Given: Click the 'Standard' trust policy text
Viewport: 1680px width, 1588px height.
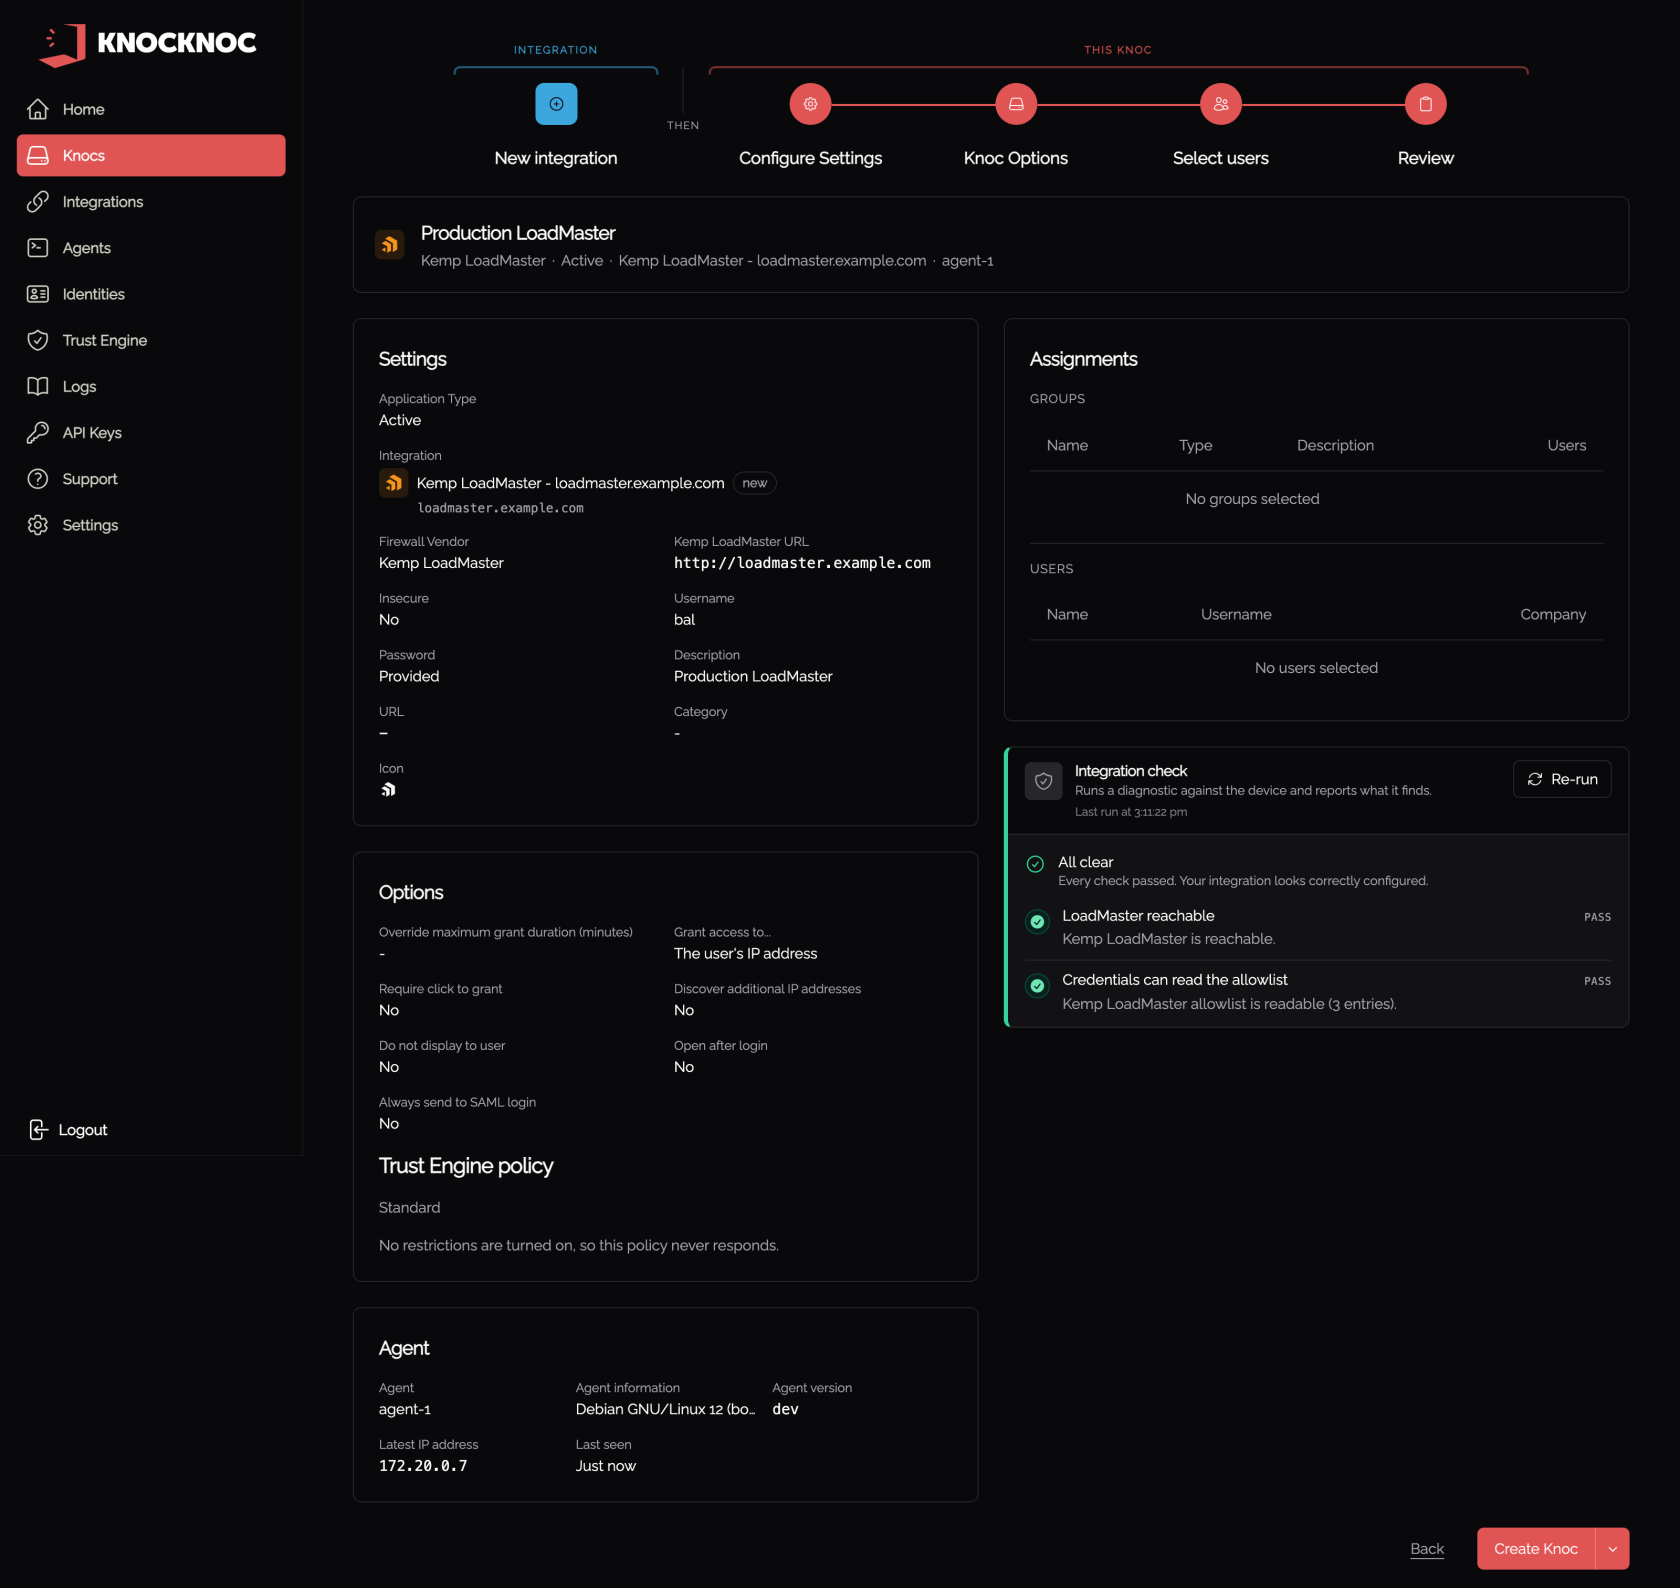Looking at the screenshot, I should pyautogui.click(x=410, y=1208).
